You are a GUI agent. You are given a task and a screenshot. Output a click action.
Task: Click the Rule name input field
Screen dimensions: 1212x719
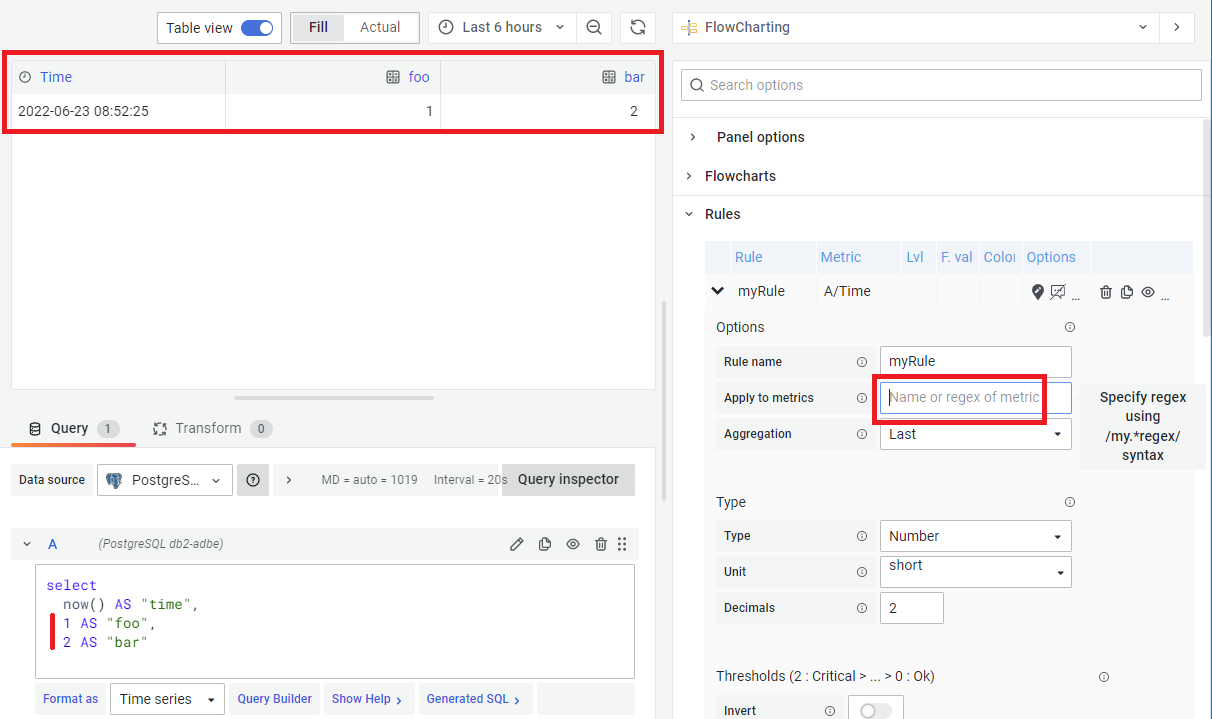click(x=975, y=361)
